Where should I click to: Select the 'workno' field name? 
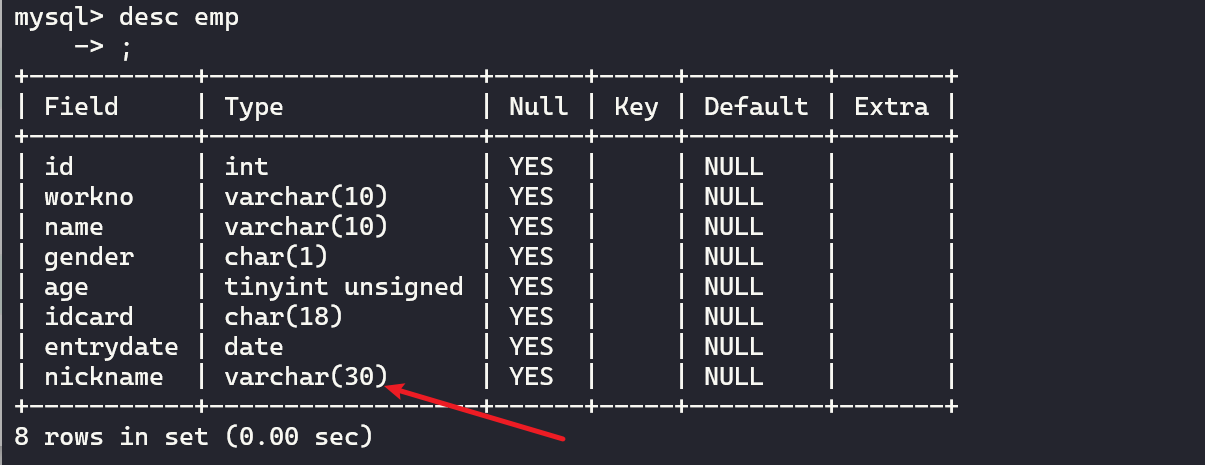click(89, 197)
